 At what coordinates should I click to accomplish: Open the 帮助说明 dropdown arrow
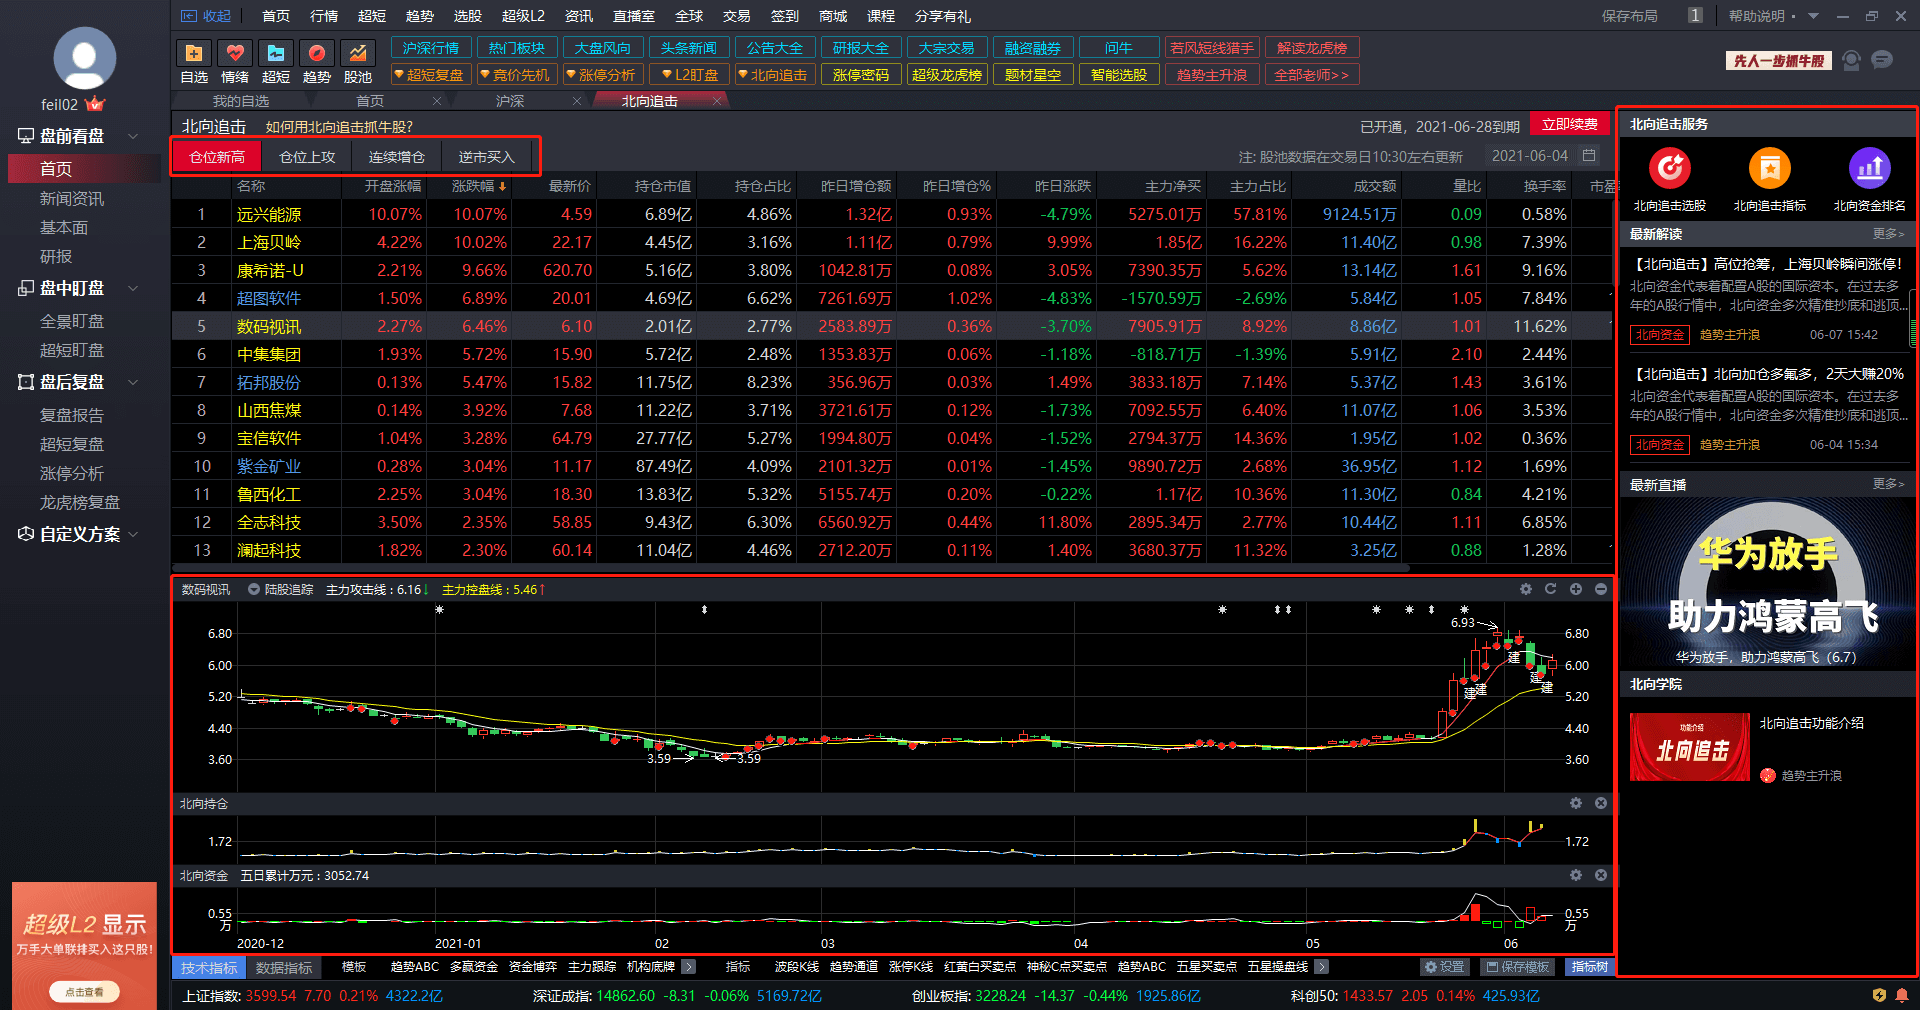tap(1814, 16)
